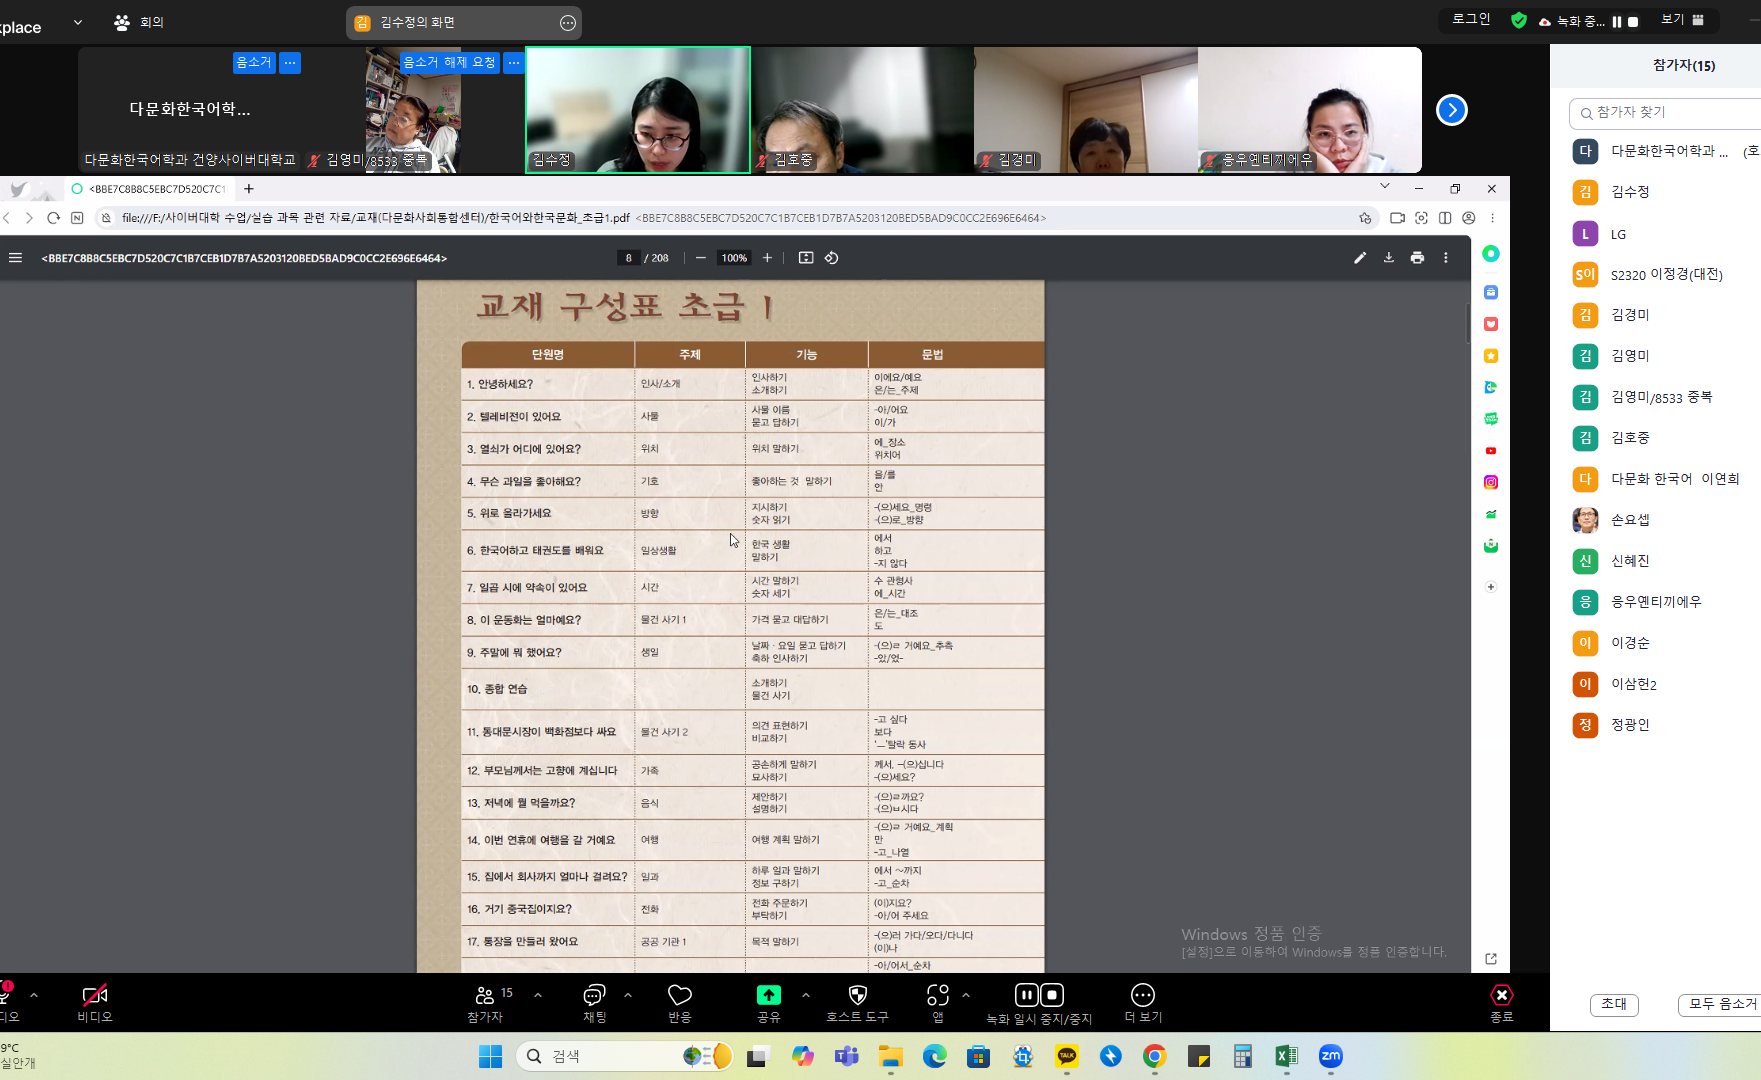Rotate the PDF page with rotate icon
Screen dimensions: 1761x1080
[831, 258]
